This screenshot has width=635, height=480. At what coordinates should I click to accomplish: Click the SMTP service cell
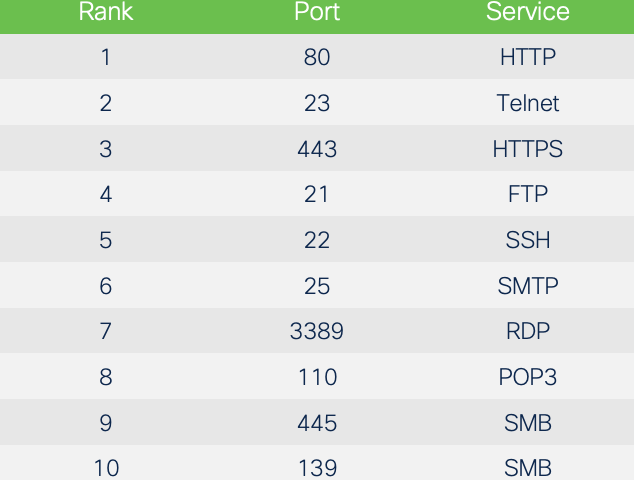point(528,286)
